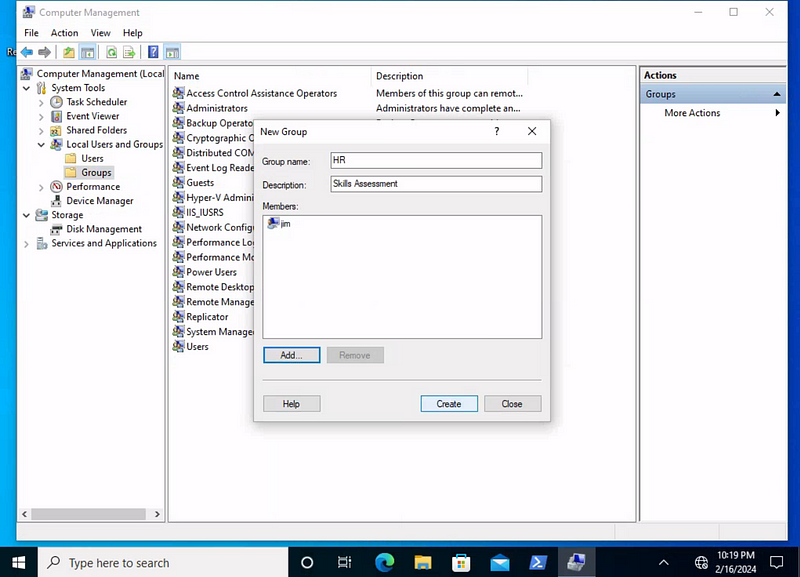Expand the Event Viewer node
This screenshot has width=800, height=577.
pyautogui.click(x=41, y=117)
